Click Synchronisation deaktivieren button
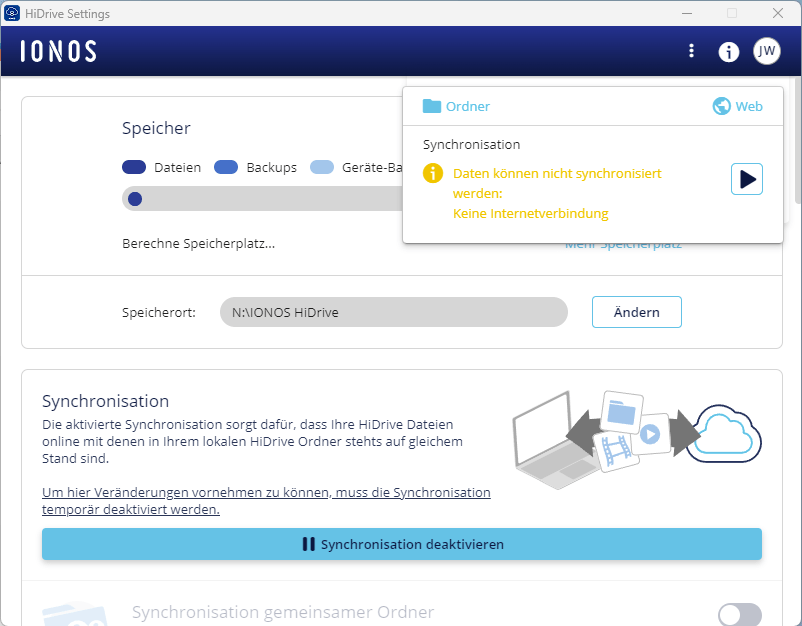The width and height of the screenshot is (802, 626). [402, 544]
